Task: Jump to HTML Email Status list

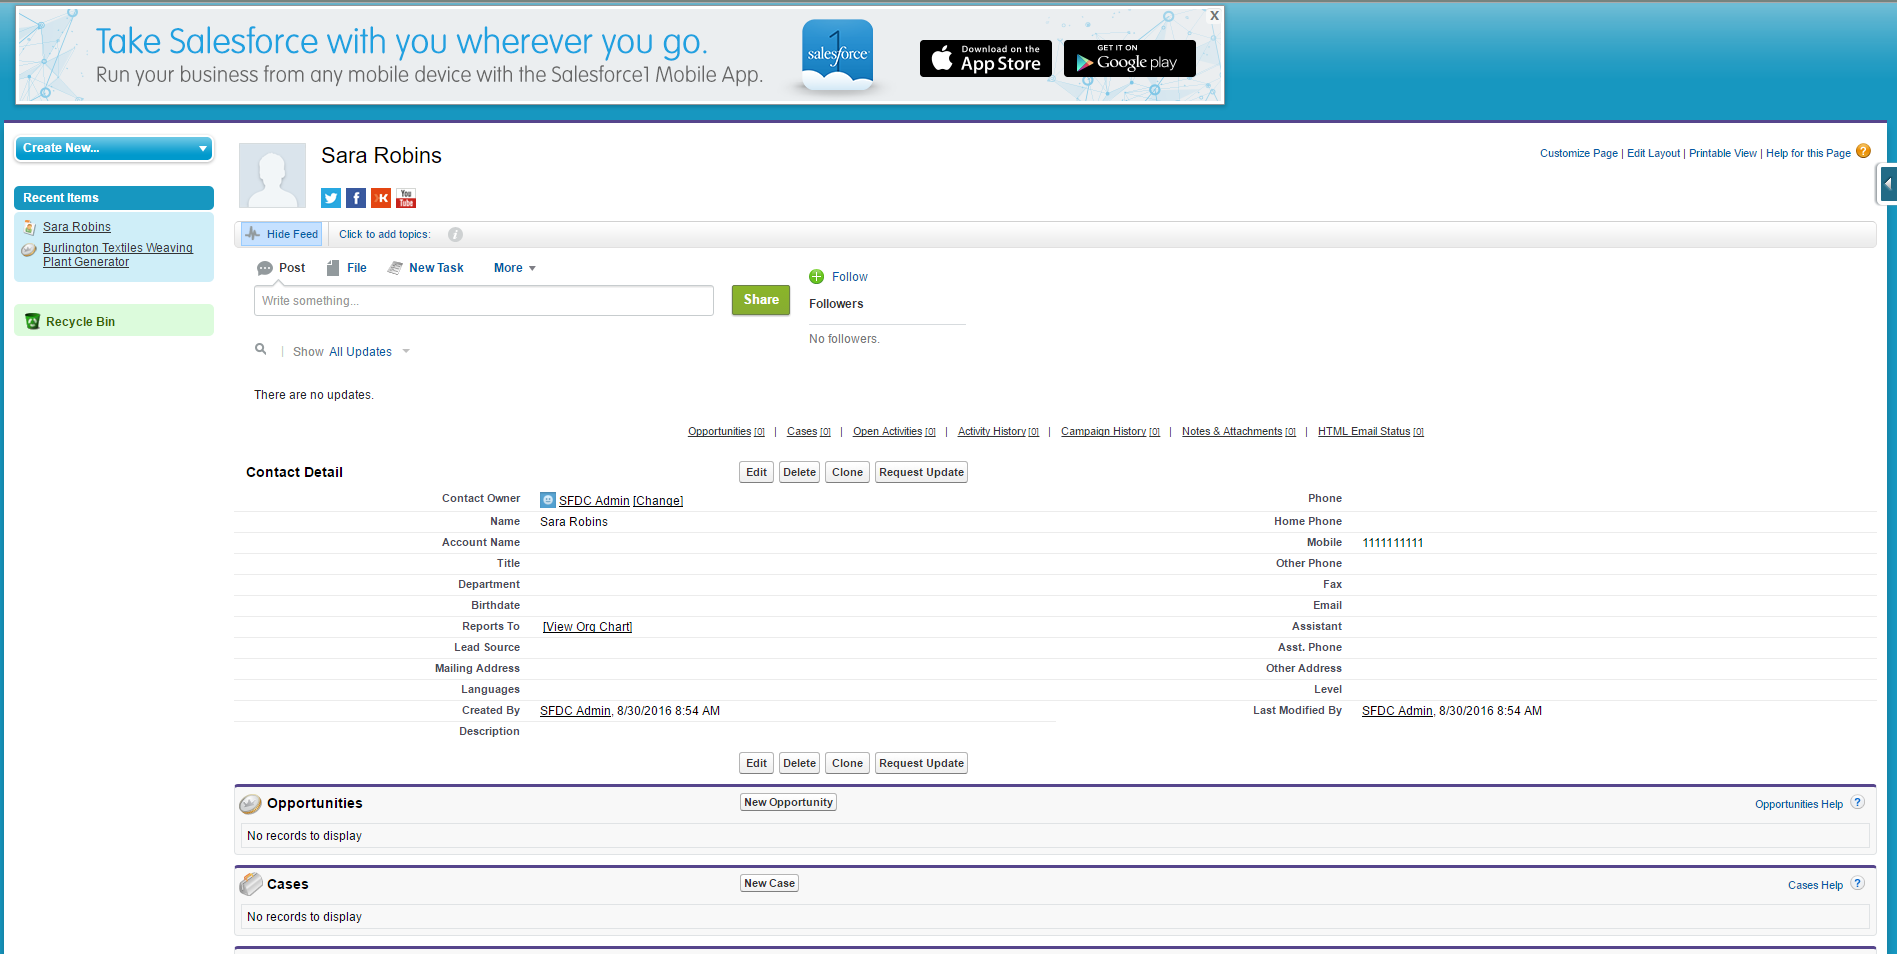Action: click(1371, 432)
